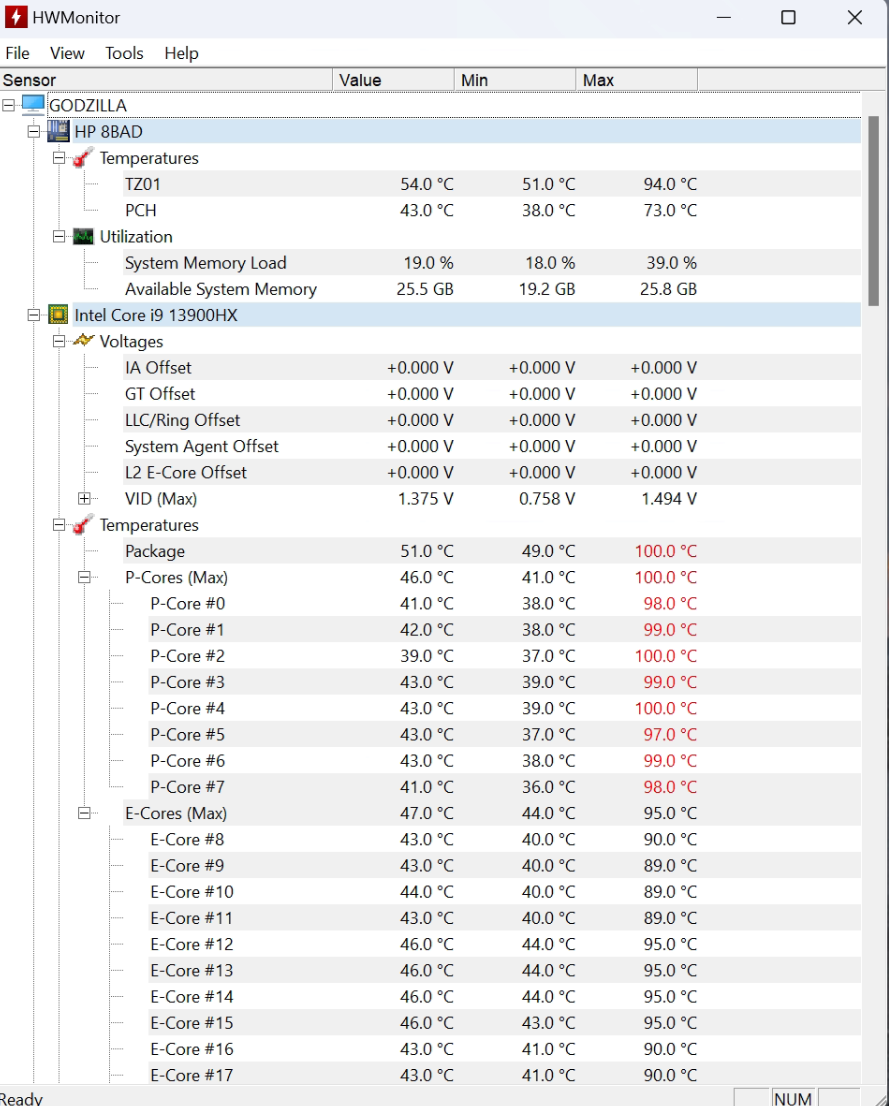The height and width of the screenshot is (1106, 889).
Task: Select the E-Core #10 row
Action: point(504,892)
